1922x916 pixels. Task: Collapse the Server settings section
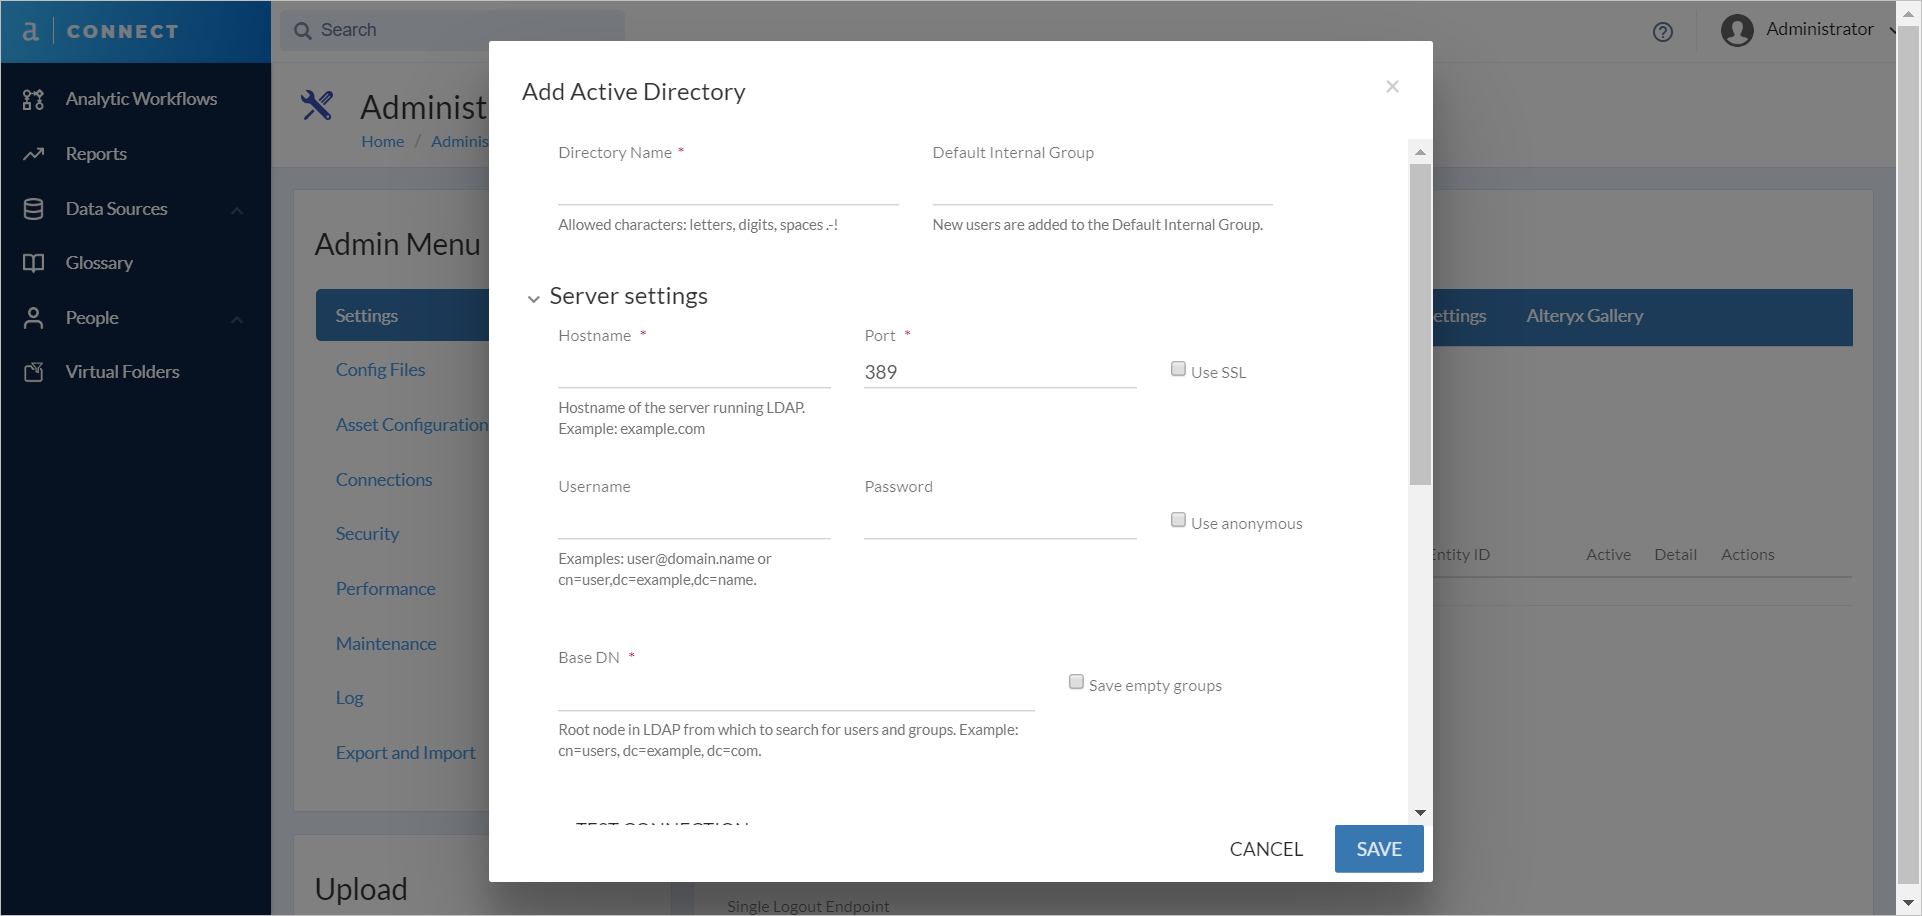click(x=534, y=298)
